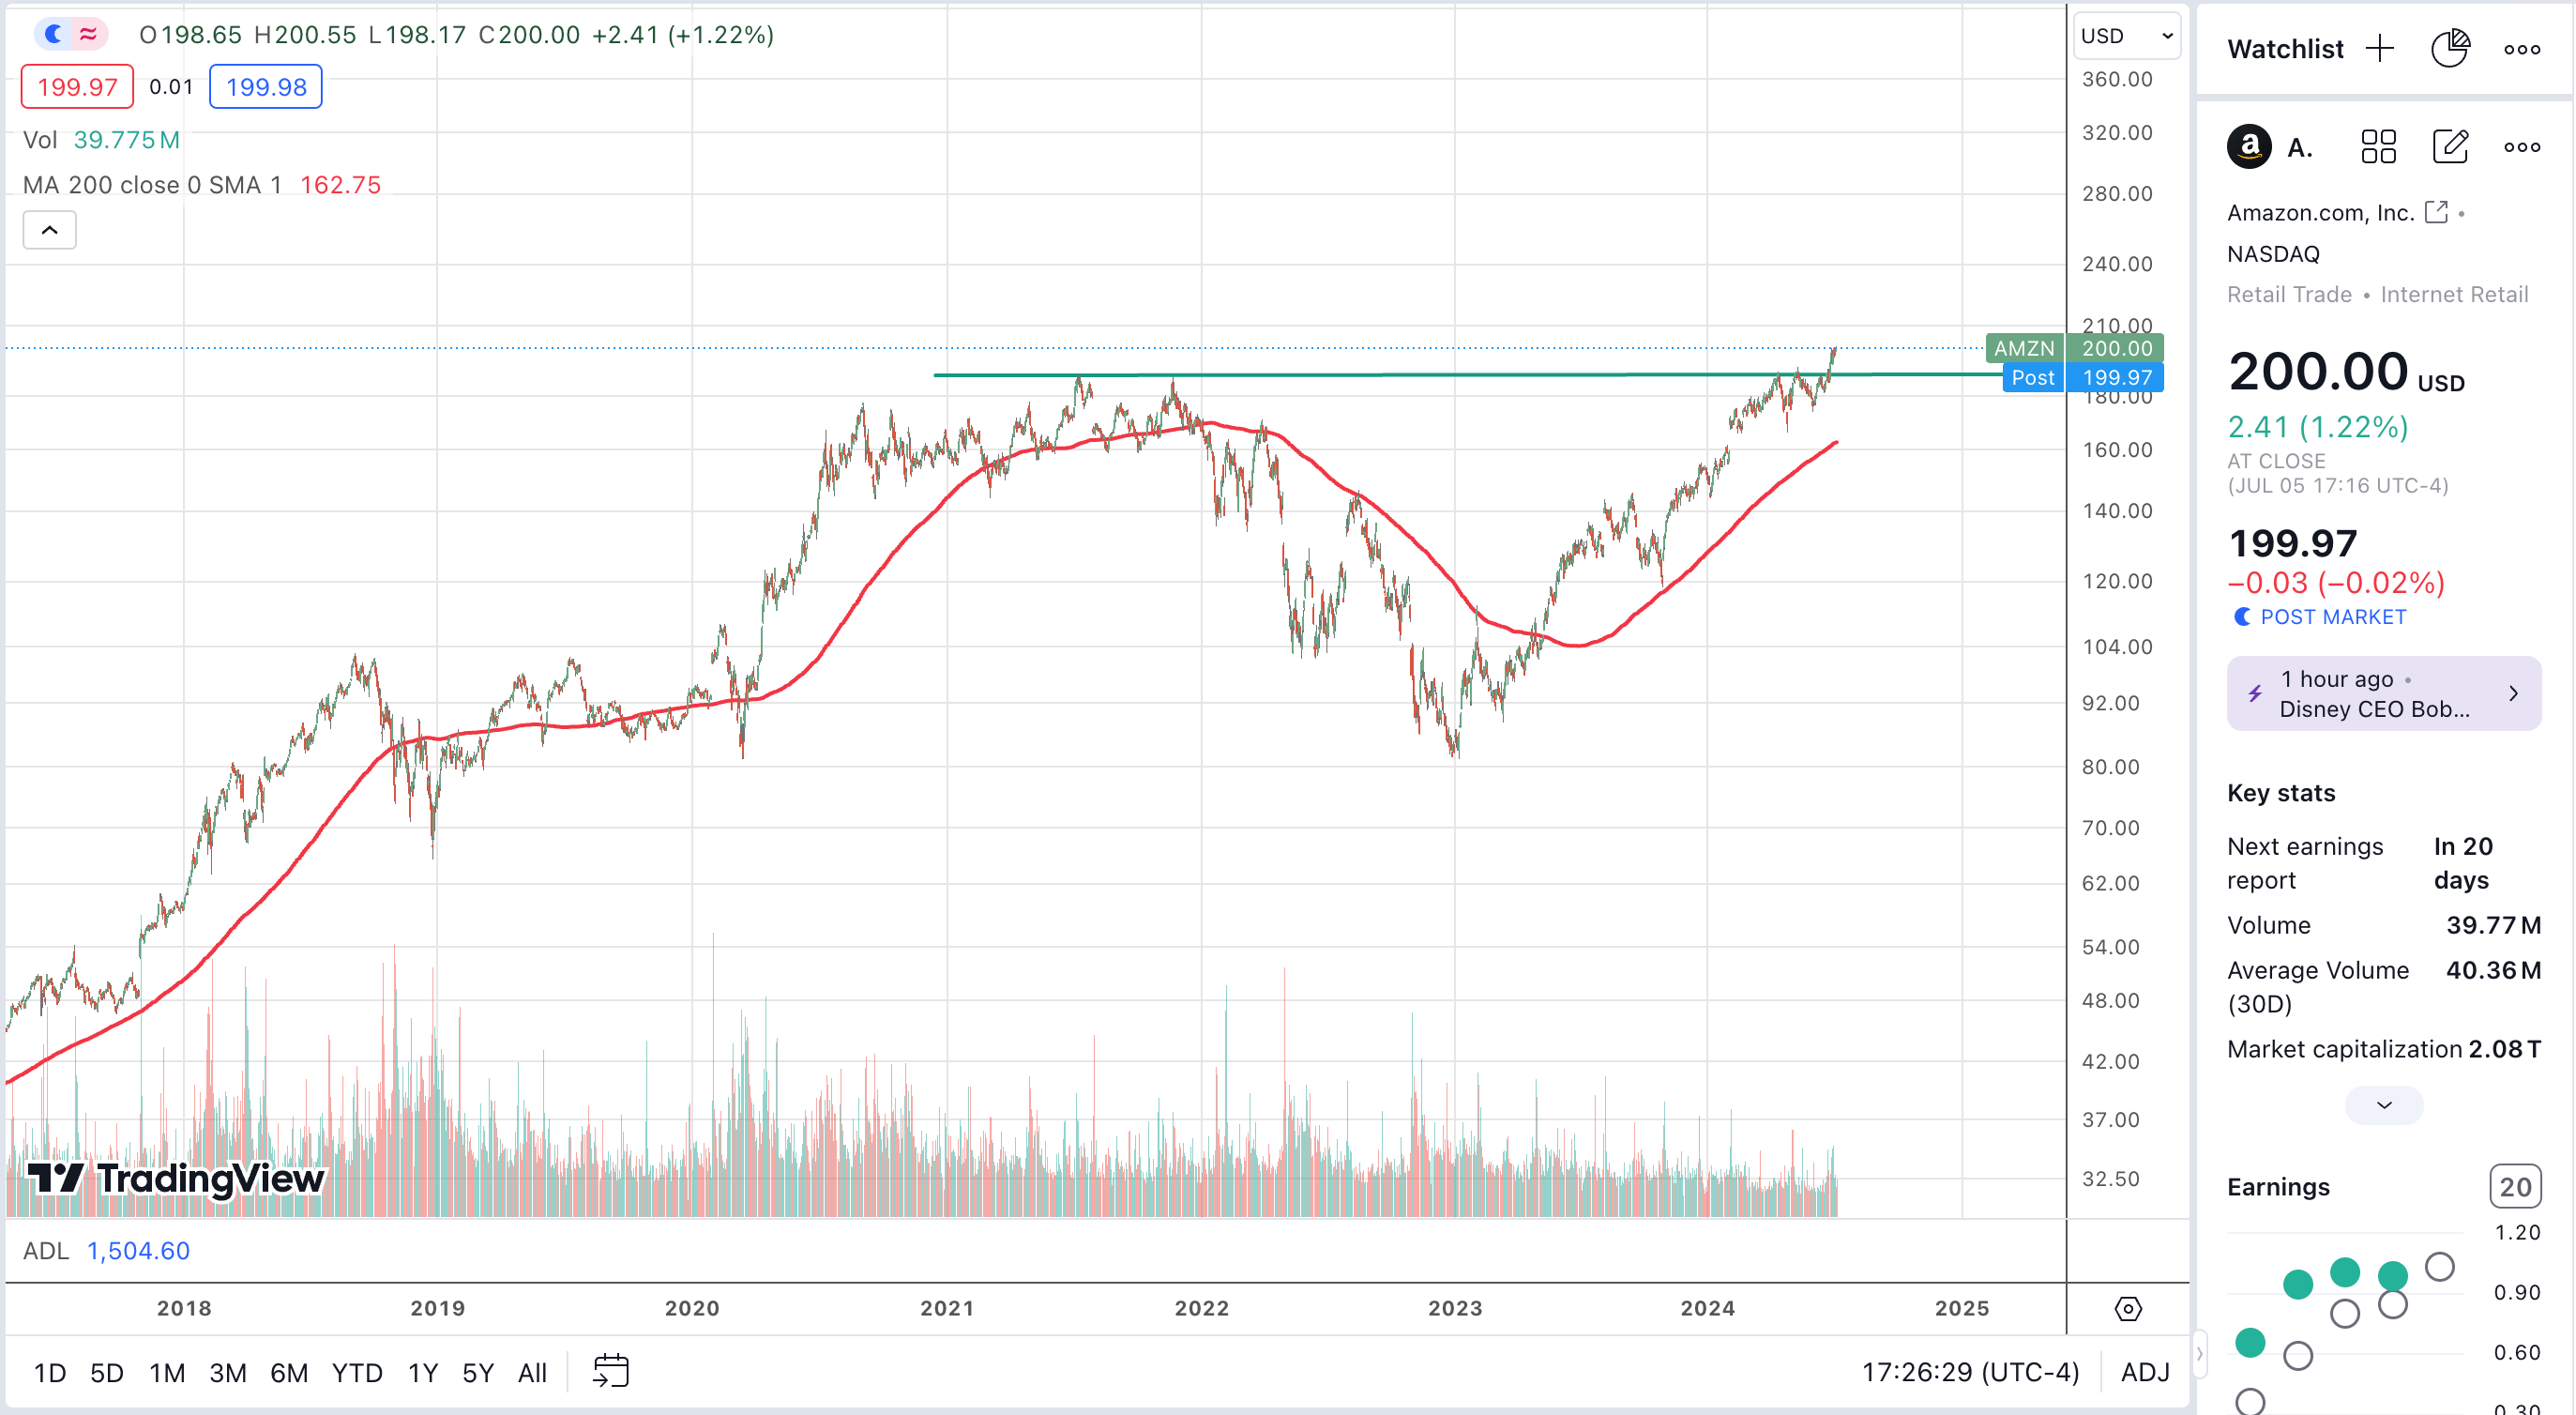Toggle ADJ adjusted data button
The image size is (2576, 1415).
[2145, 1372]
